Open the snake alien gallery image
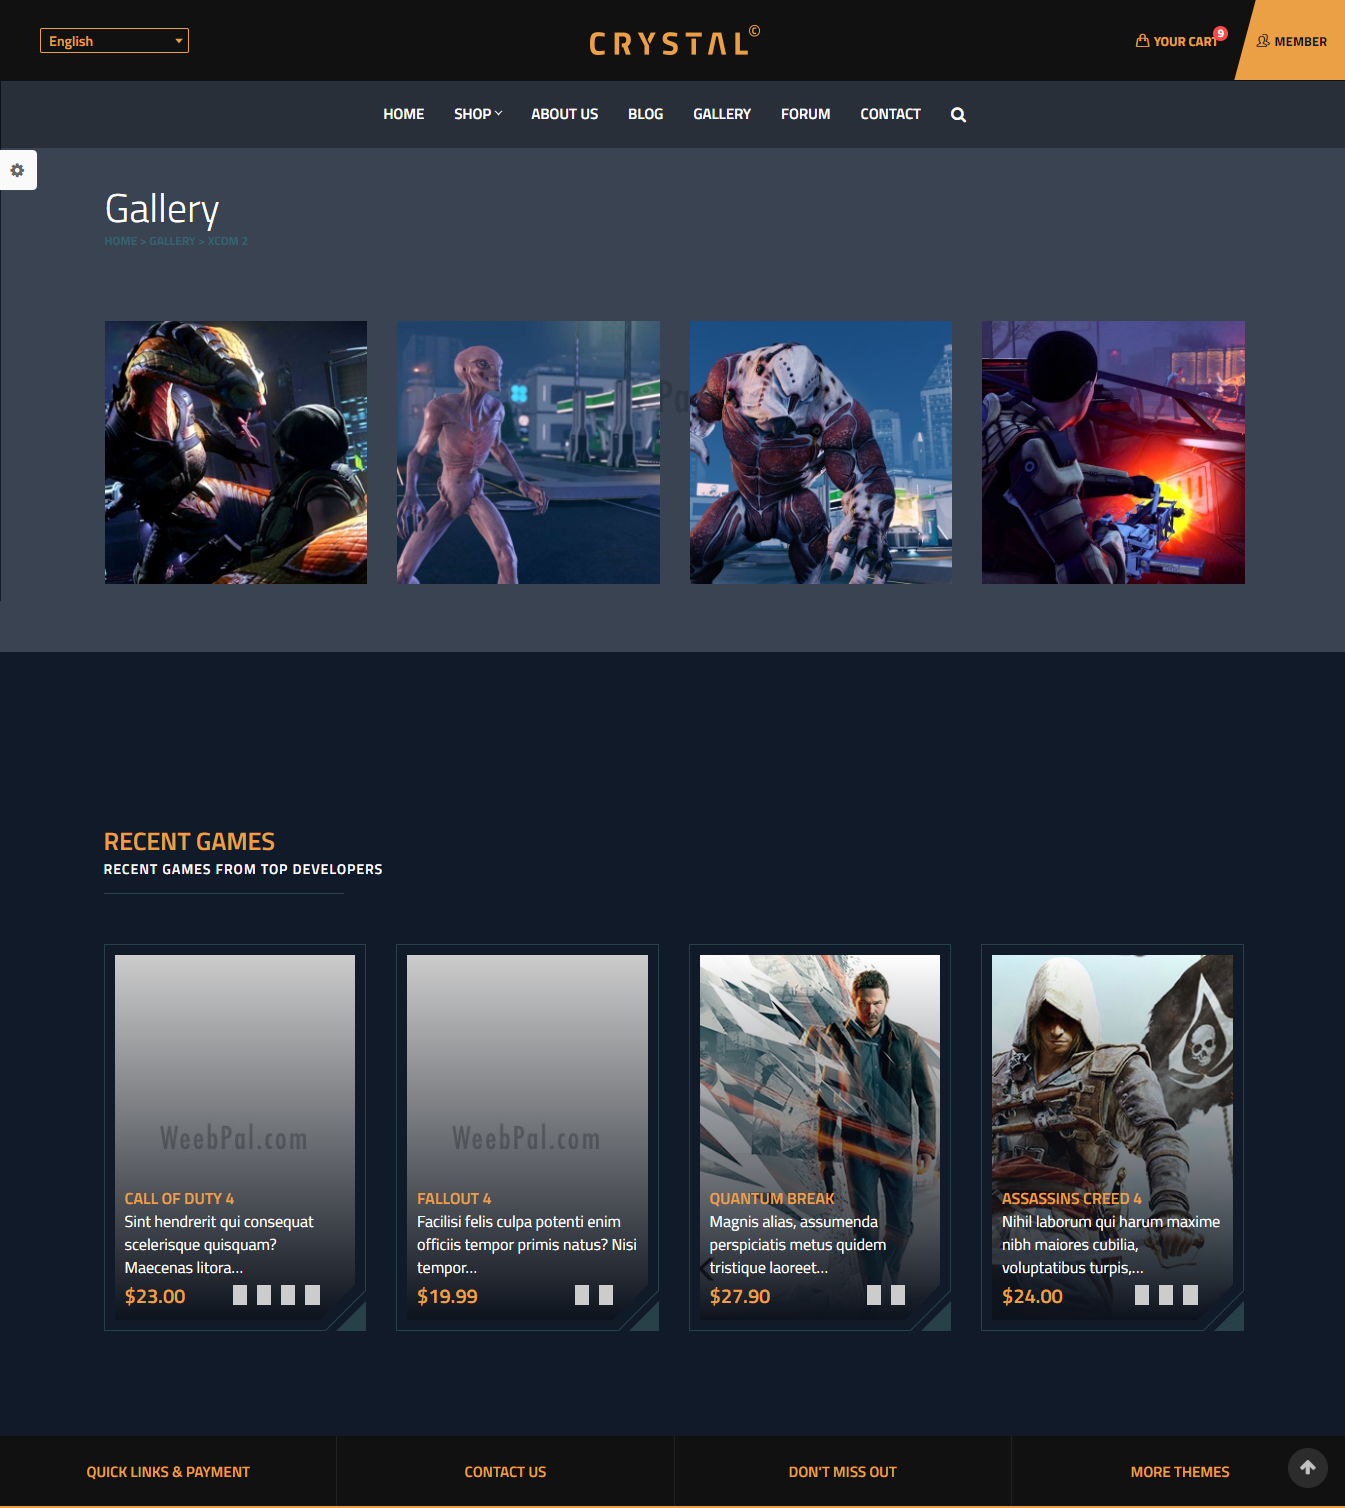 (236, 452)
